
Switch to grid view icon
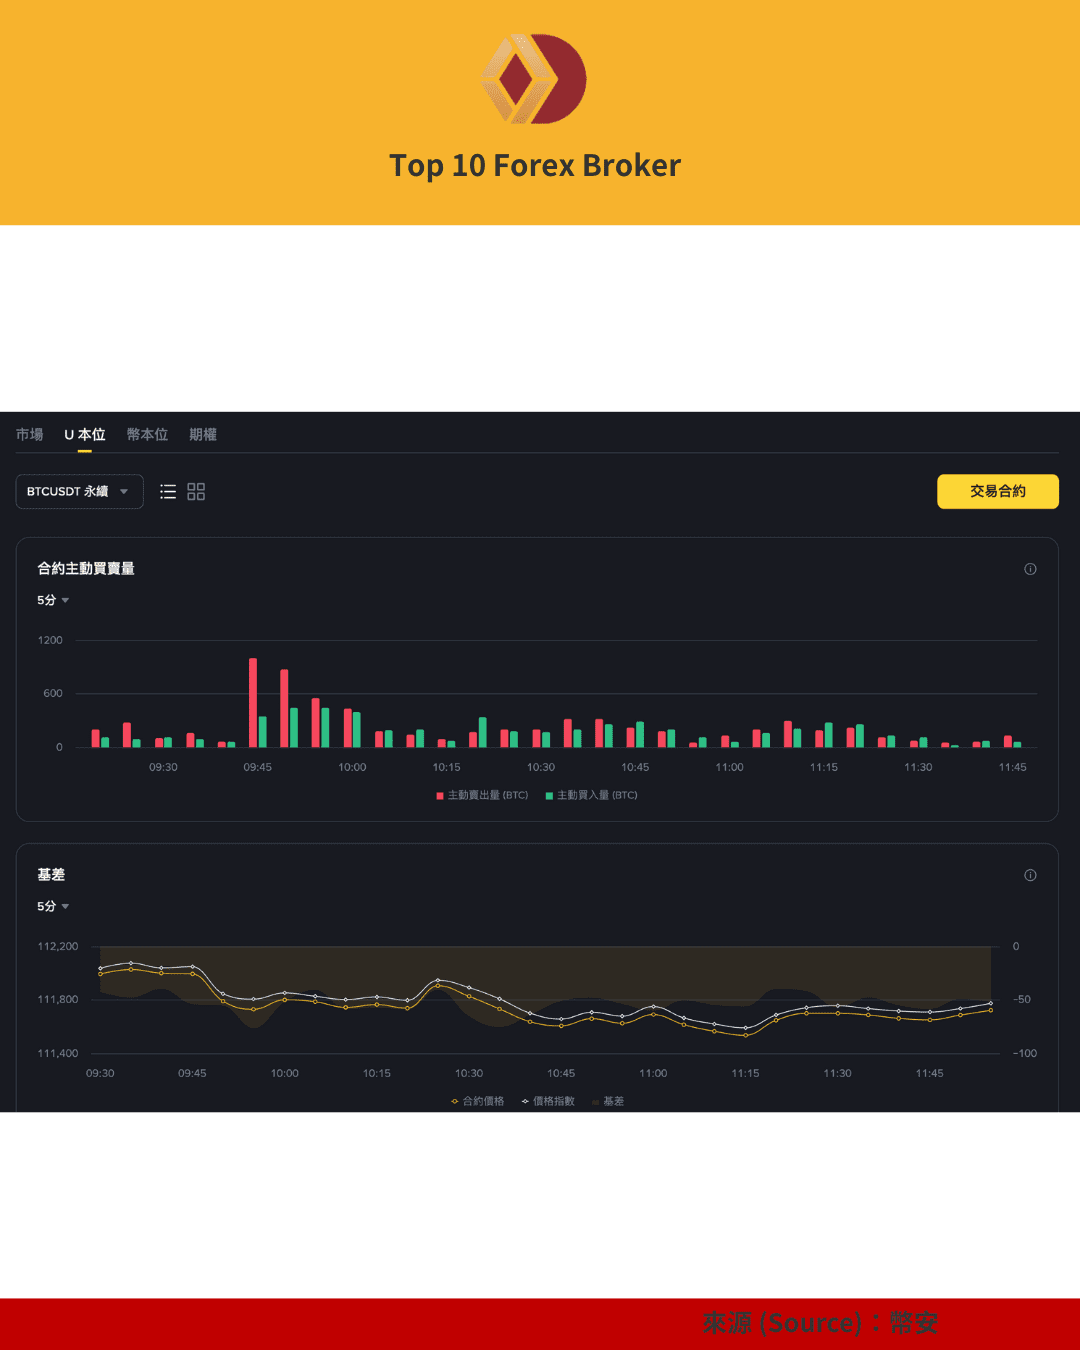tap(196, 492)
